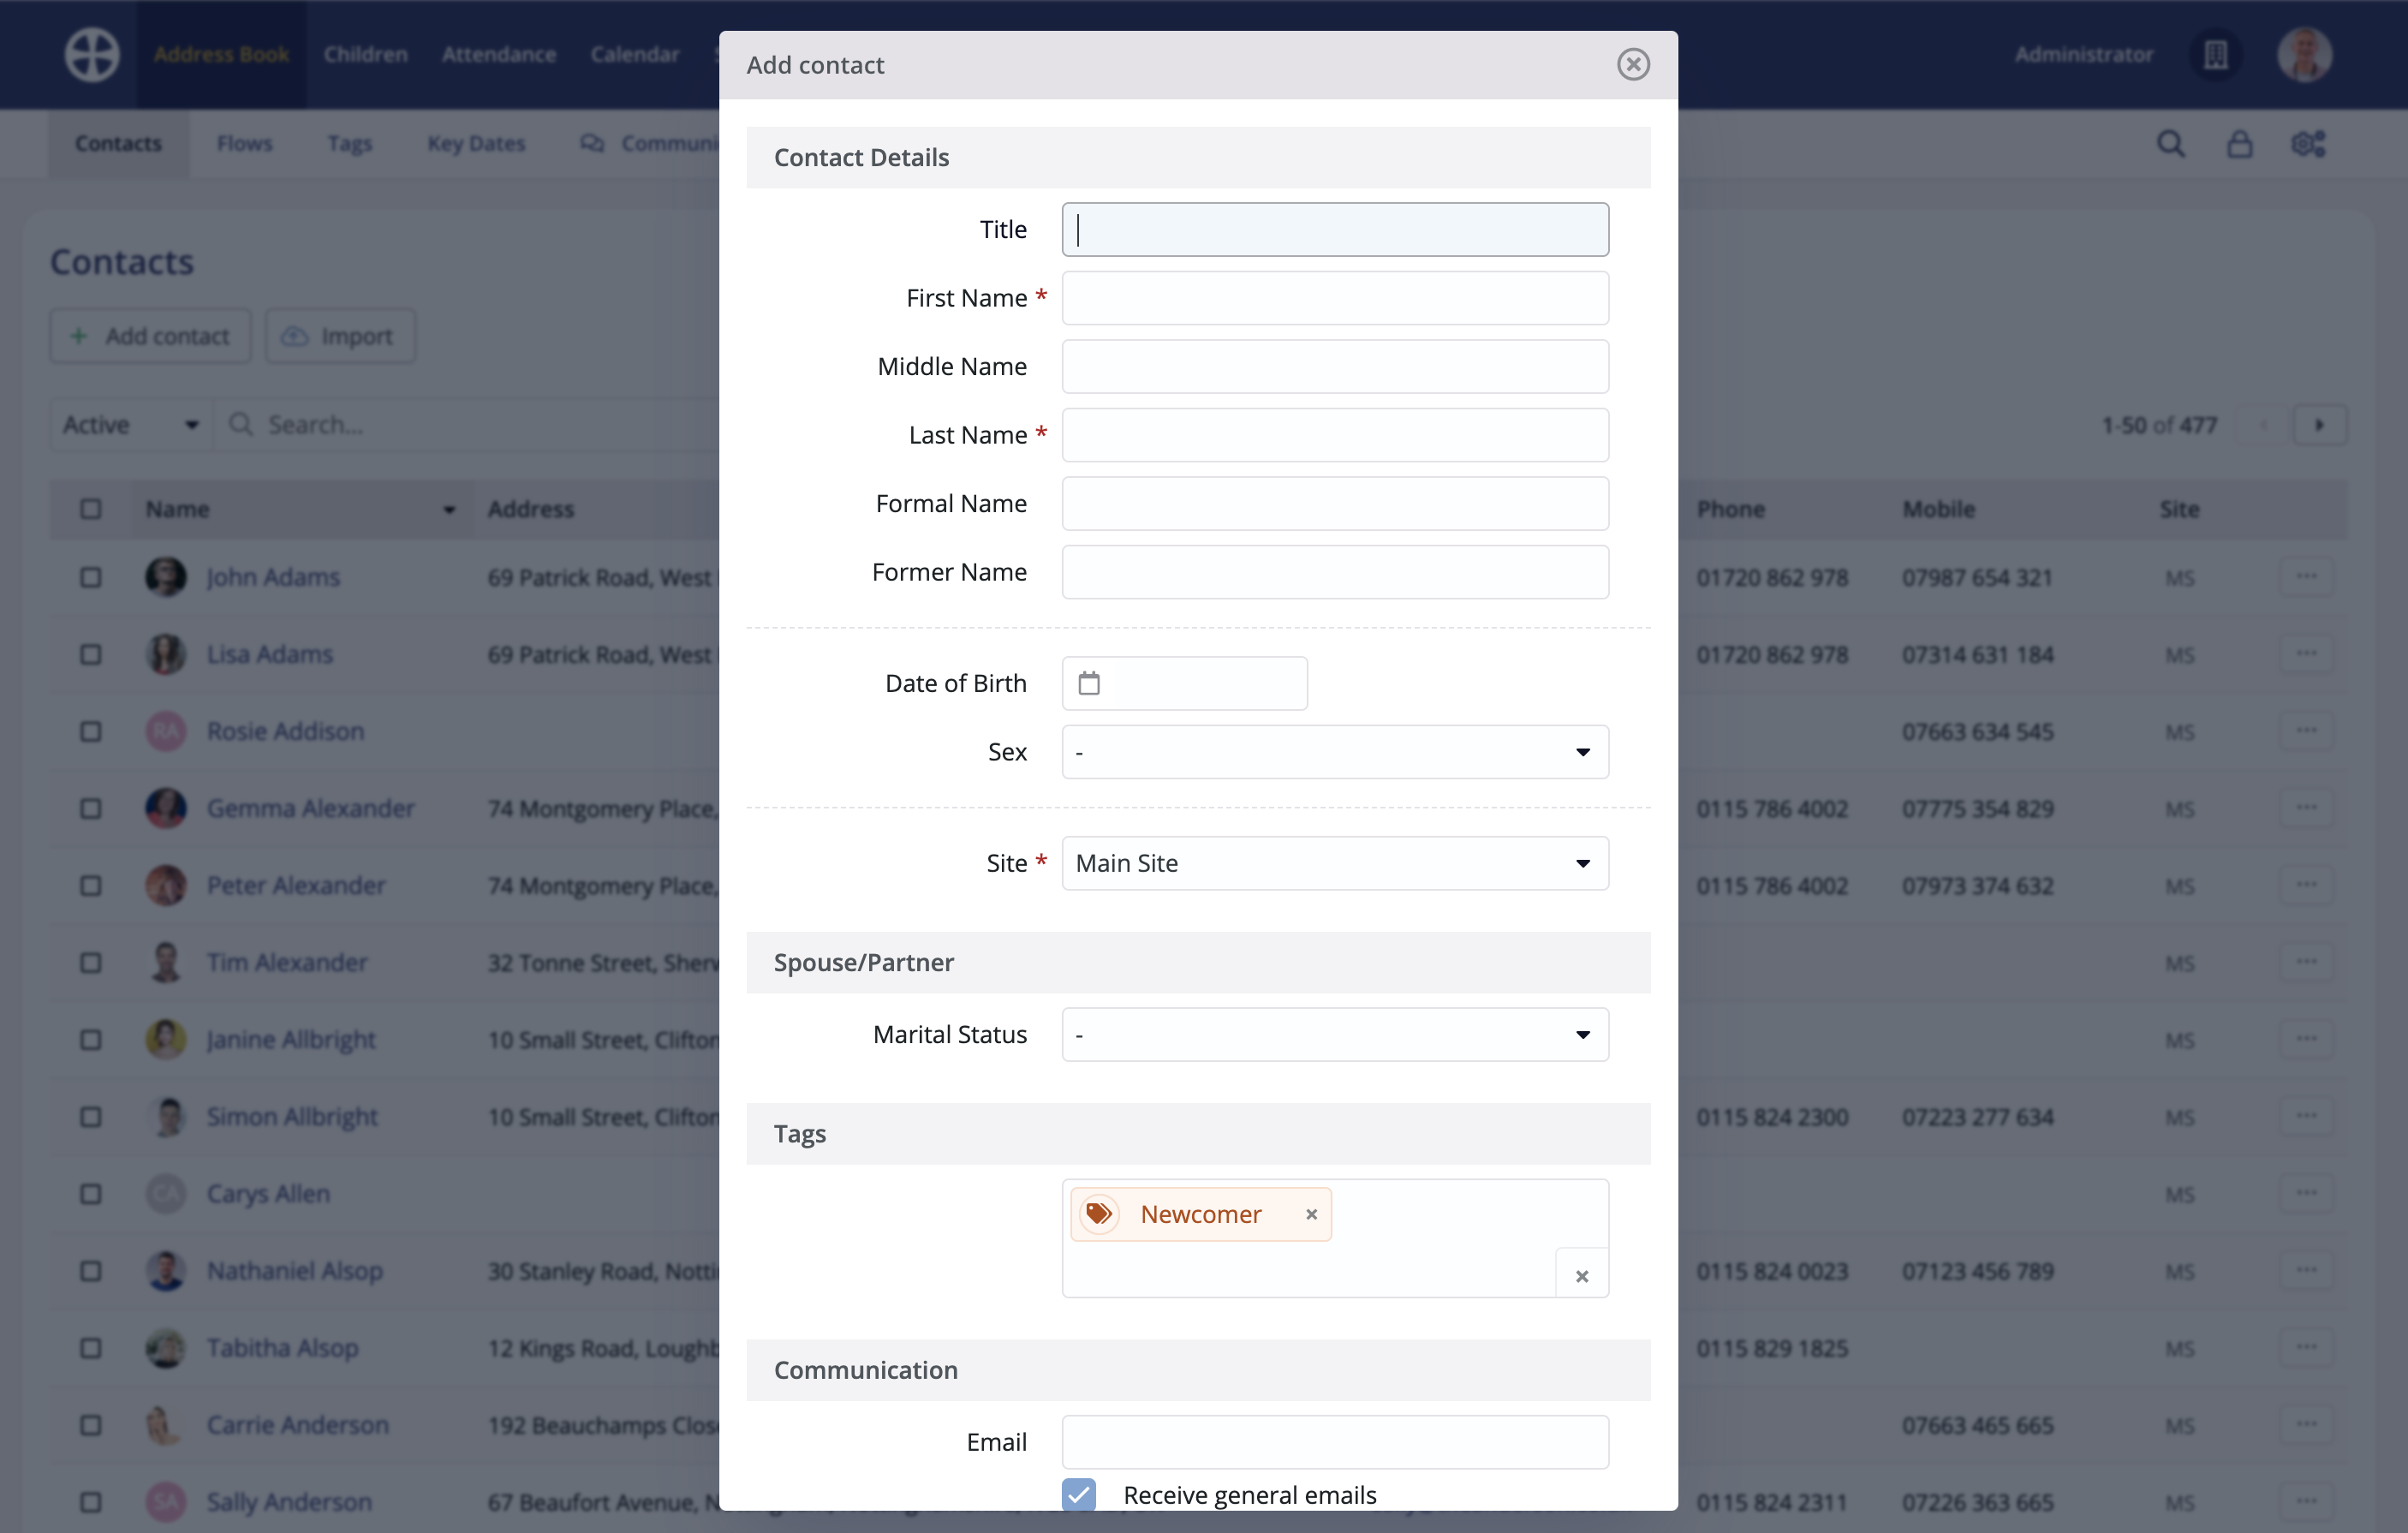Click the calendar icon in Date of Birth
The height and width of the screenshot is (1533, 2408).
1089,683
